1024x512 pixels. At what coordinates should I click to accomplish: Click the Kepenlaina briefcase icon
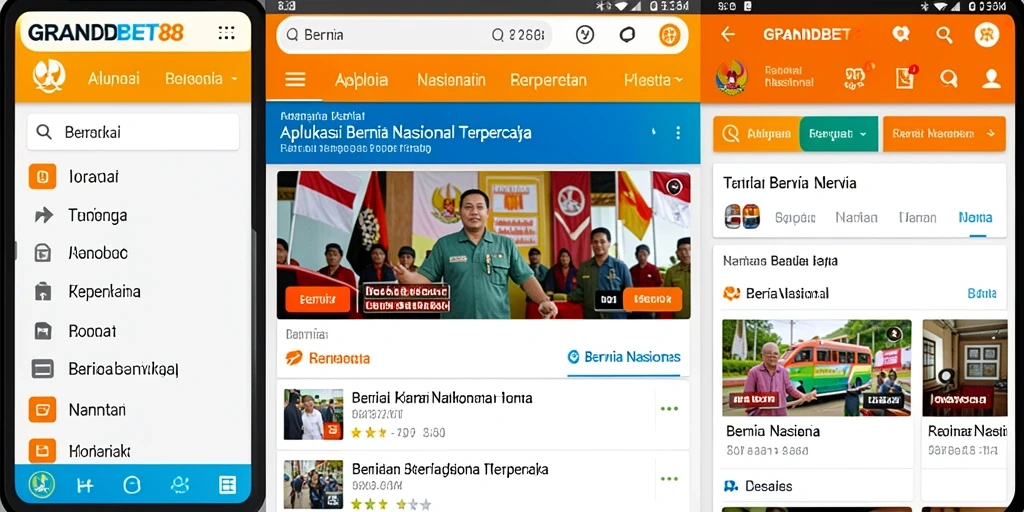42,292
